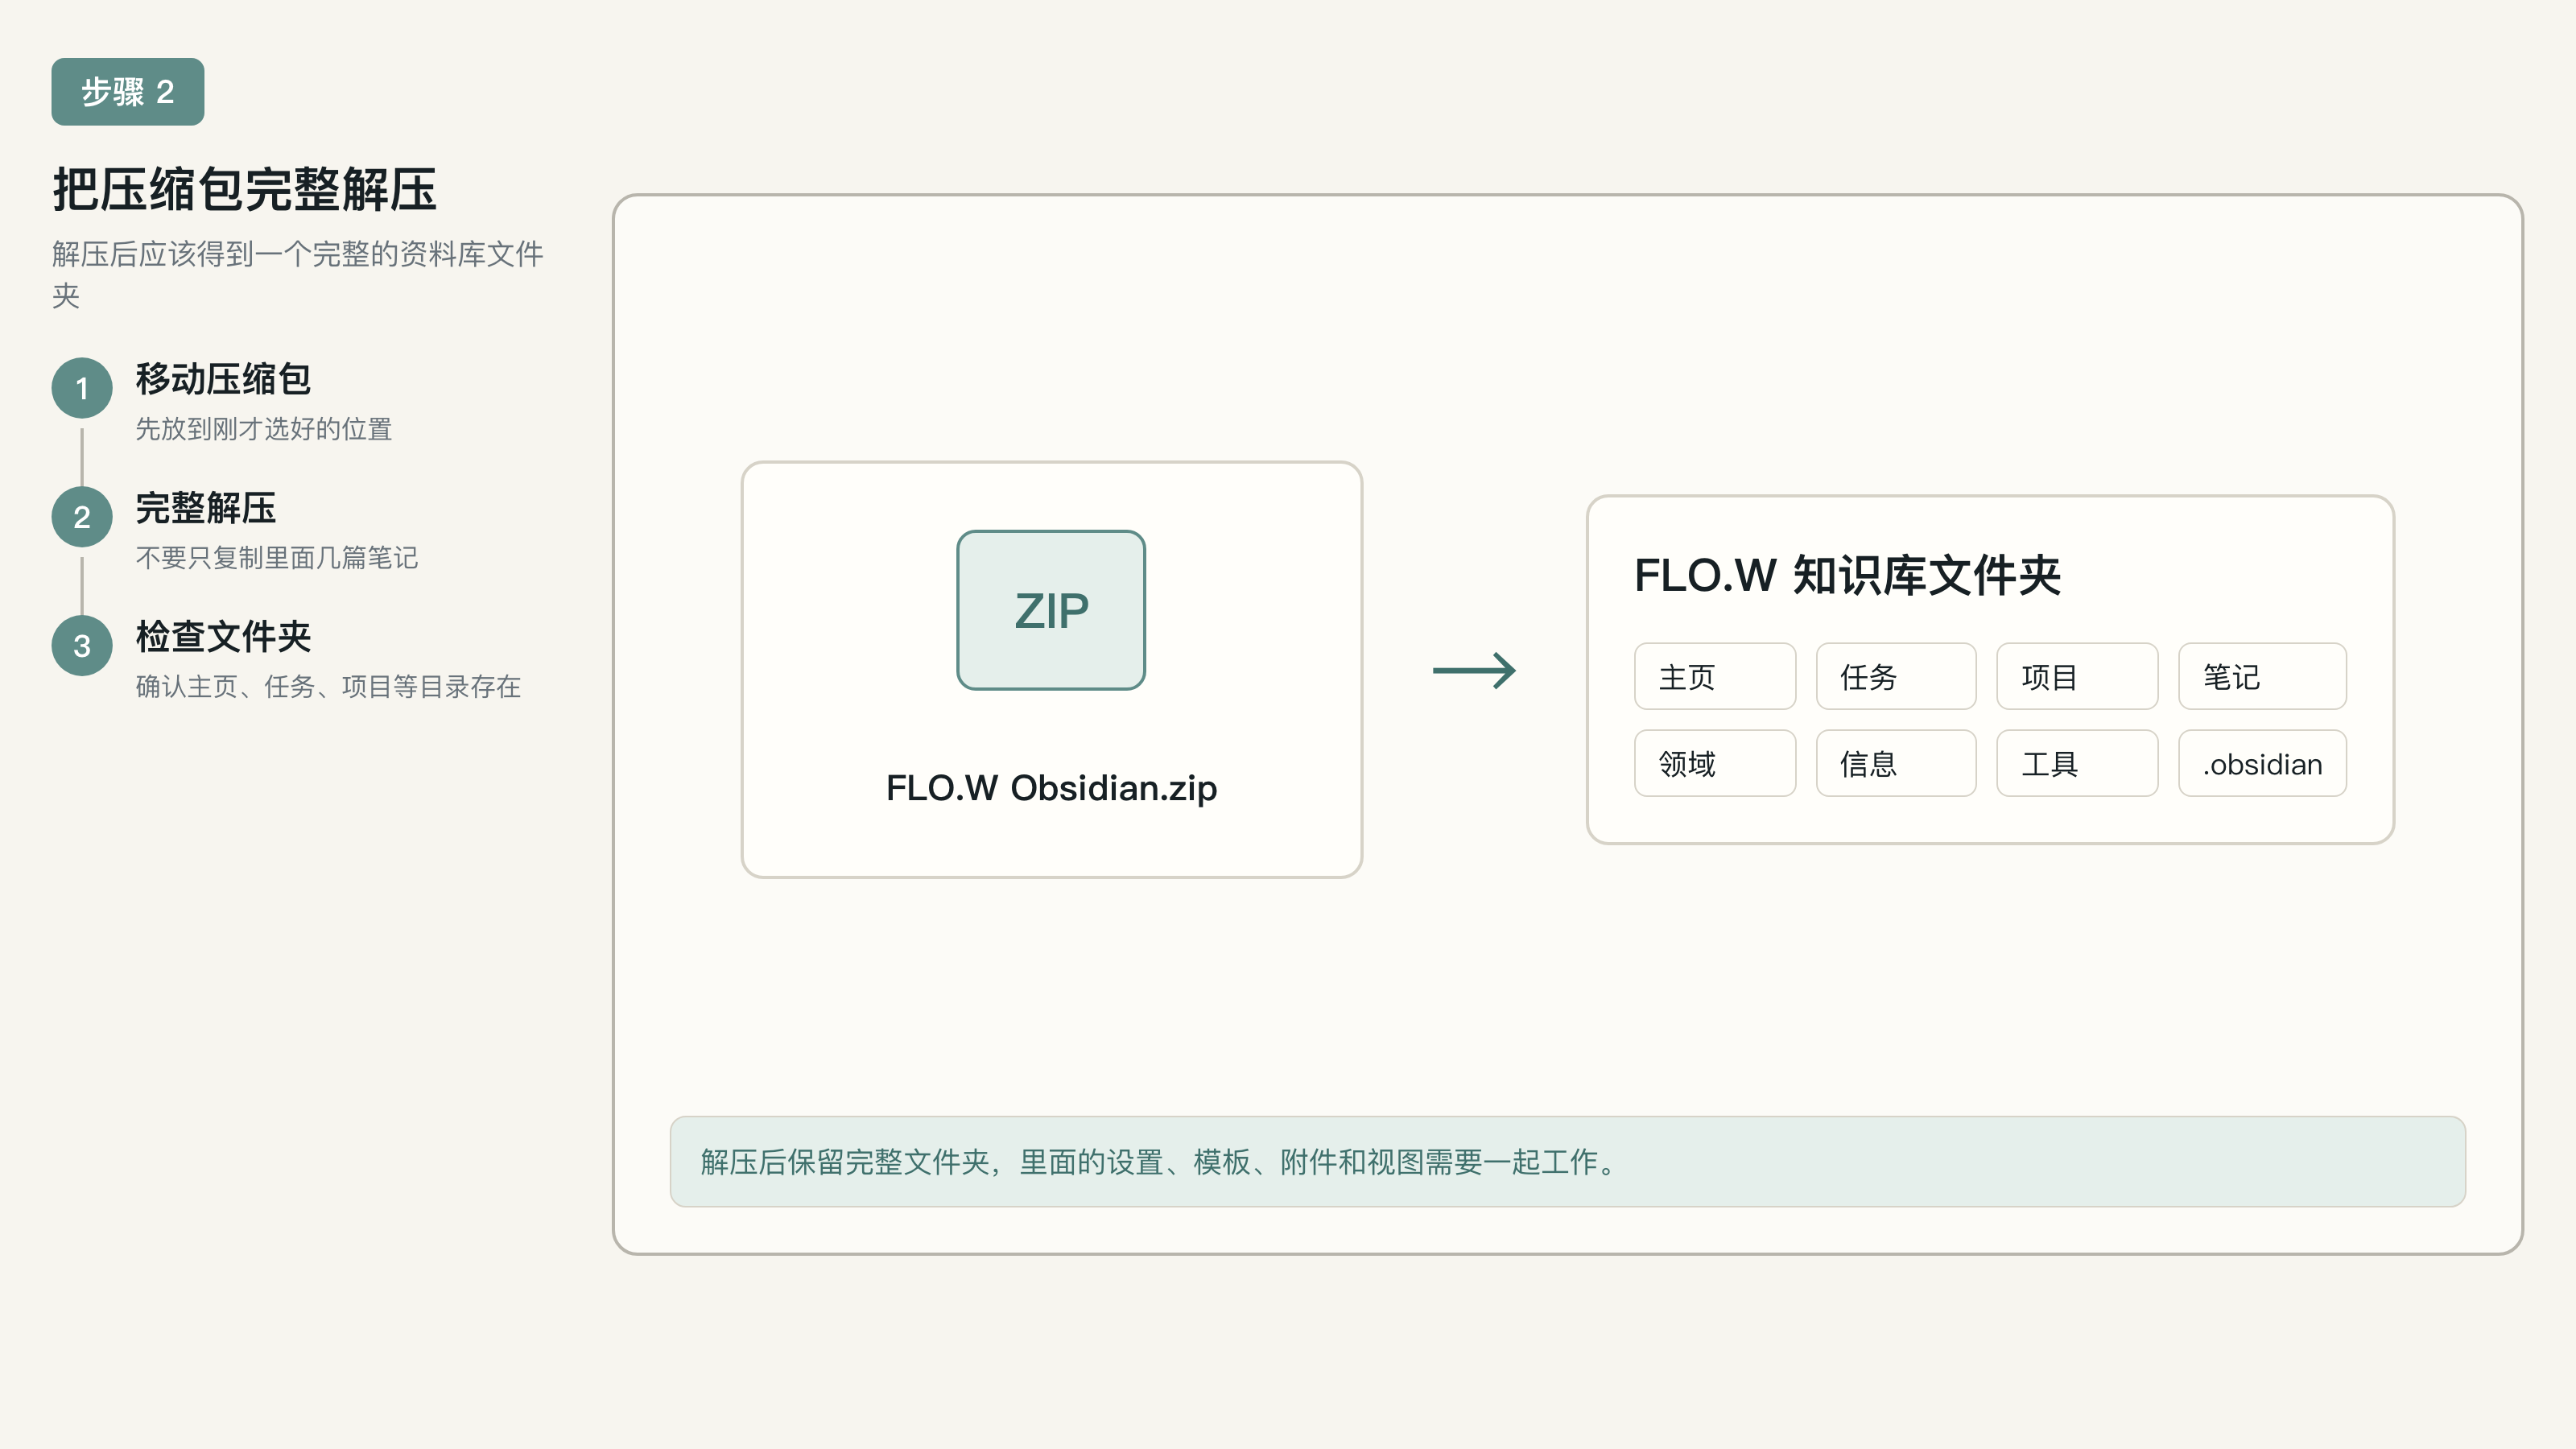Viewport: 2576px width, 1449px height.
Task: Select the numbered circle beside 移动压缩包
Action: tap(82, 388)
